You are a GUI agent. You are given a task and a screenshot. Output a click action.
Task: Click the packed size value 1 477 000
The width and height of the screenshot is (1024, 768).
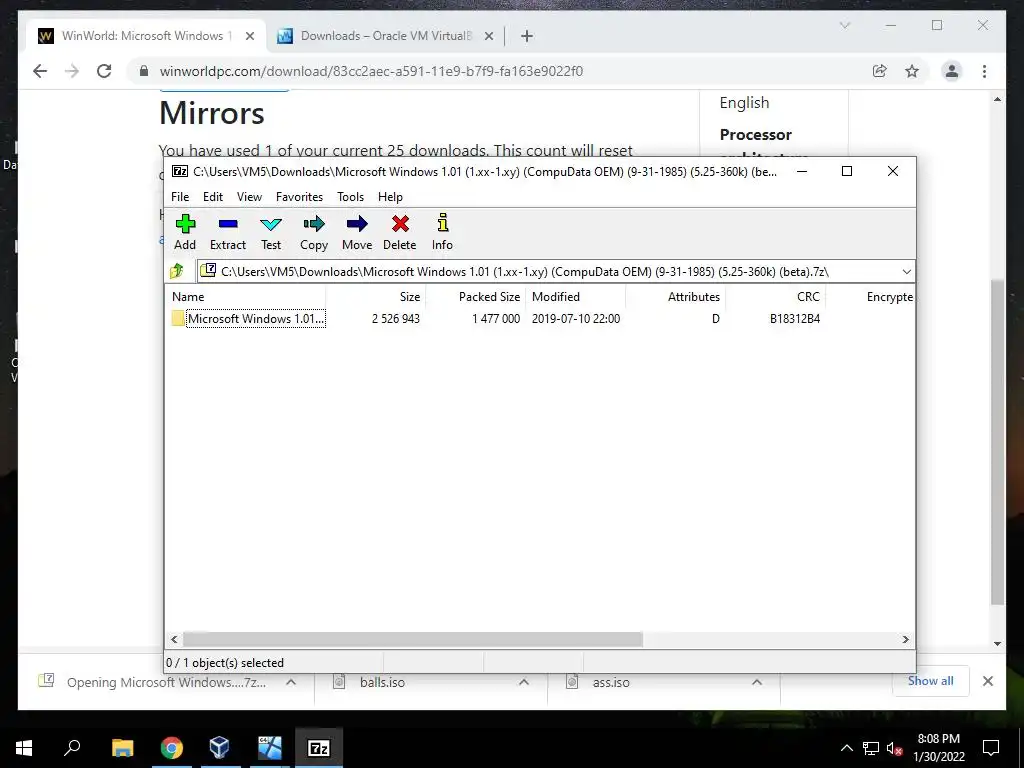[x=496, y=319]
